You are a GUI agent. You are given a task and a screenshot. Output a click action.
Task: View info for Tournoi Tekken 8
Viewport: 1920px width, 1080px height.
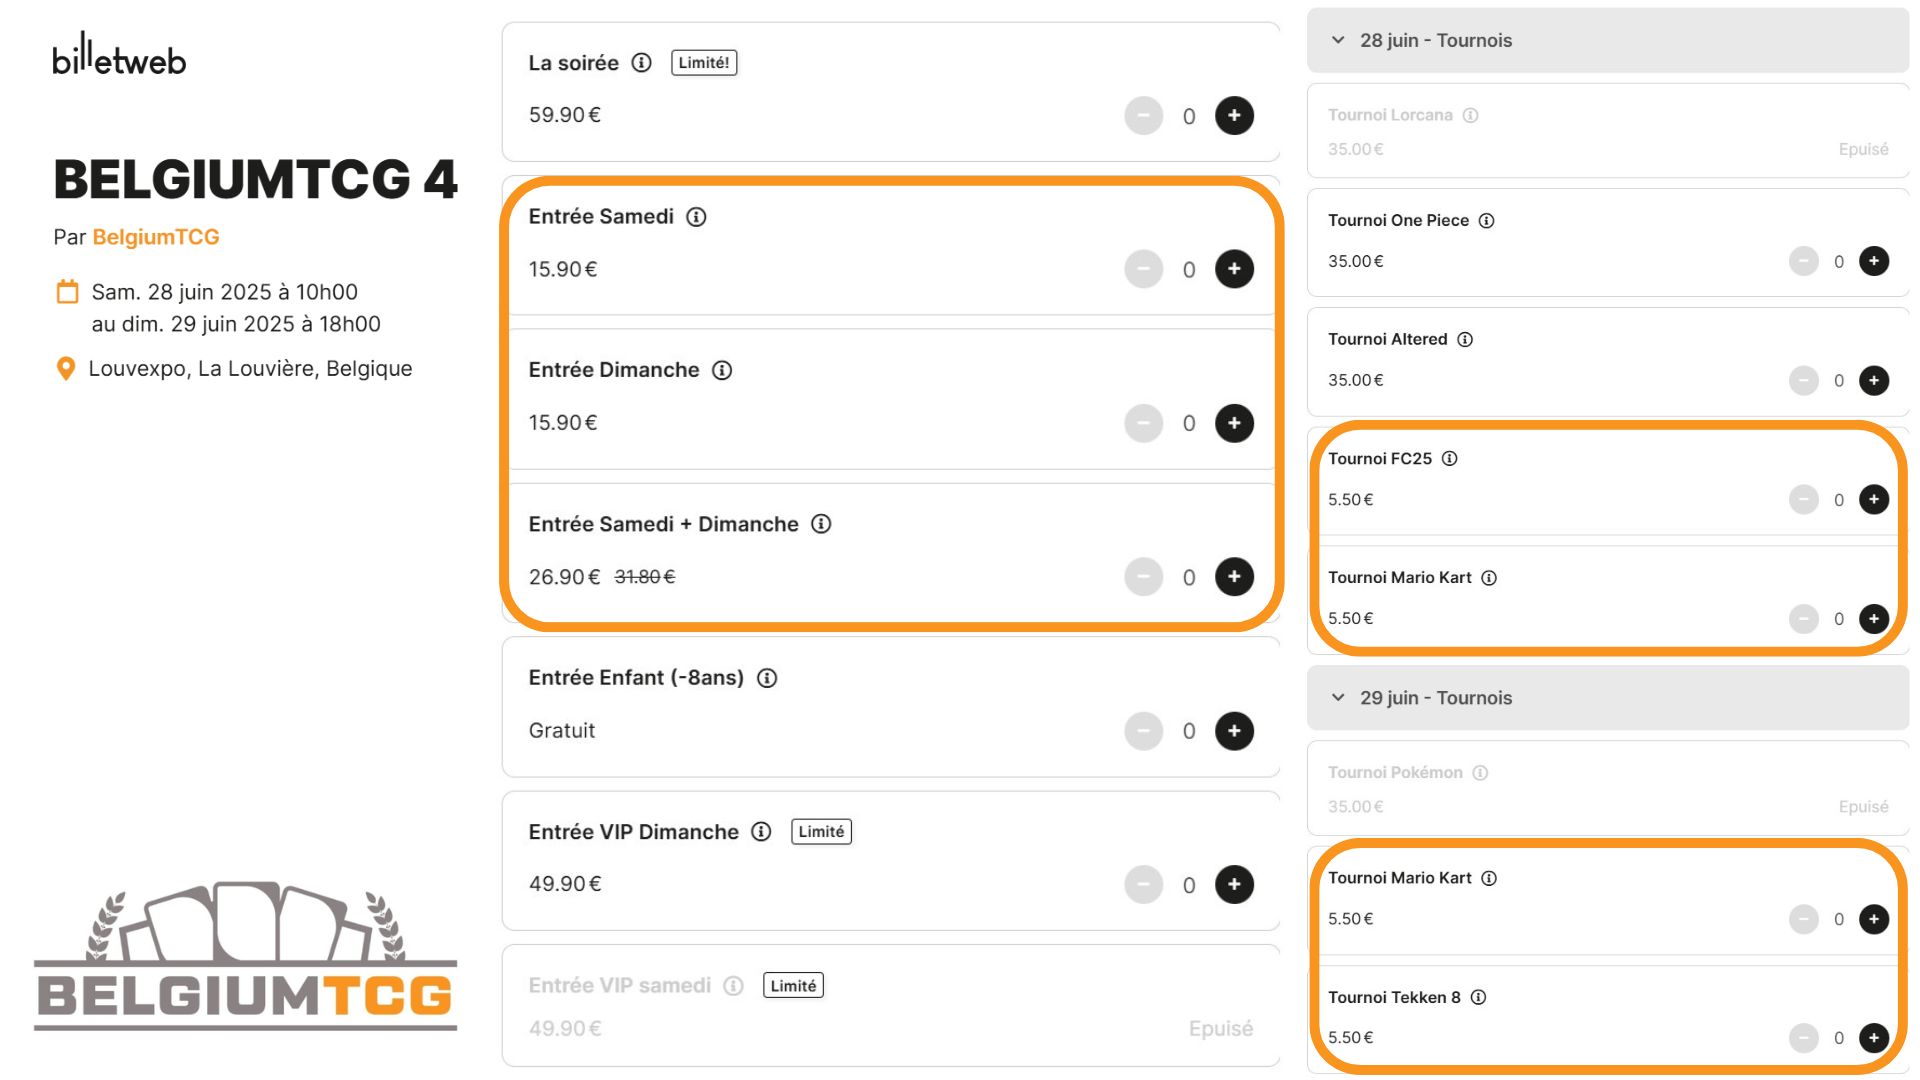1478,997
